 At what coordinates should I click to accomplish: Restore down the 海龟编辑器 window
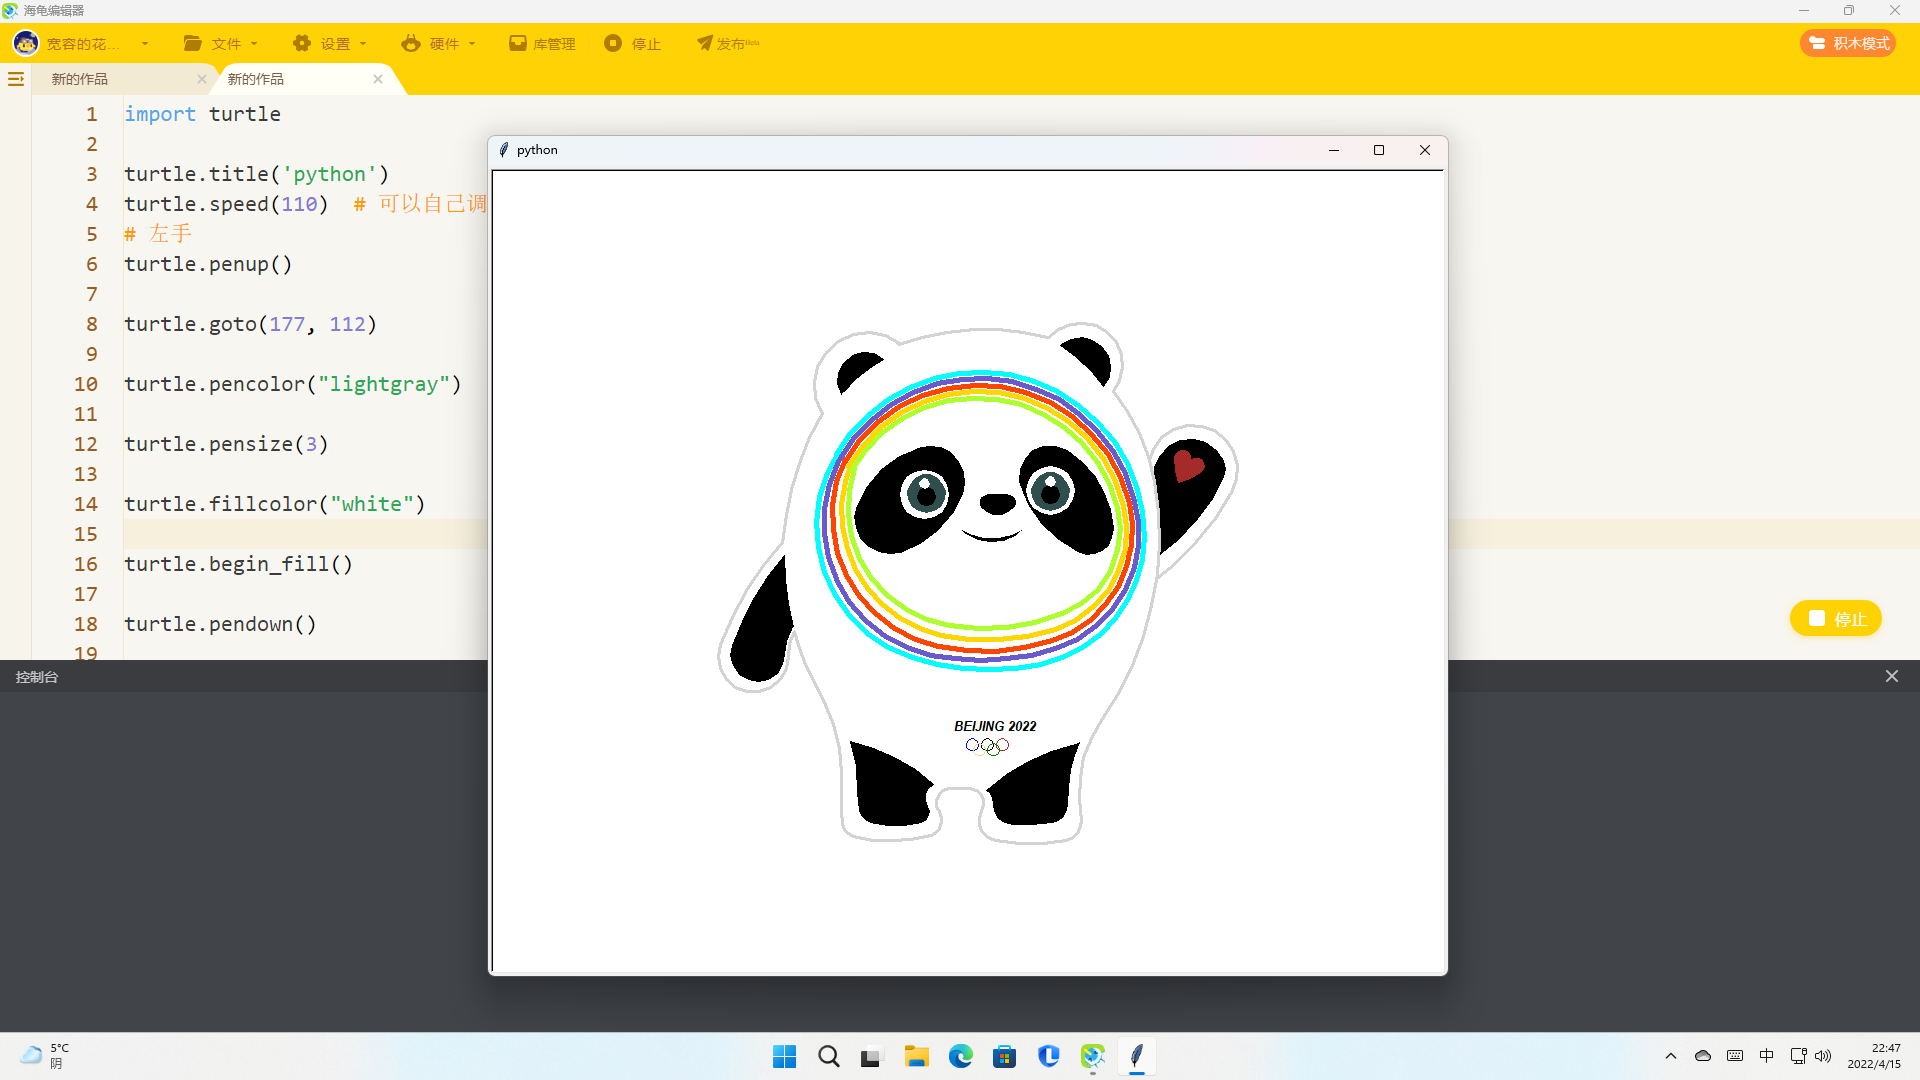[1849, 10]
